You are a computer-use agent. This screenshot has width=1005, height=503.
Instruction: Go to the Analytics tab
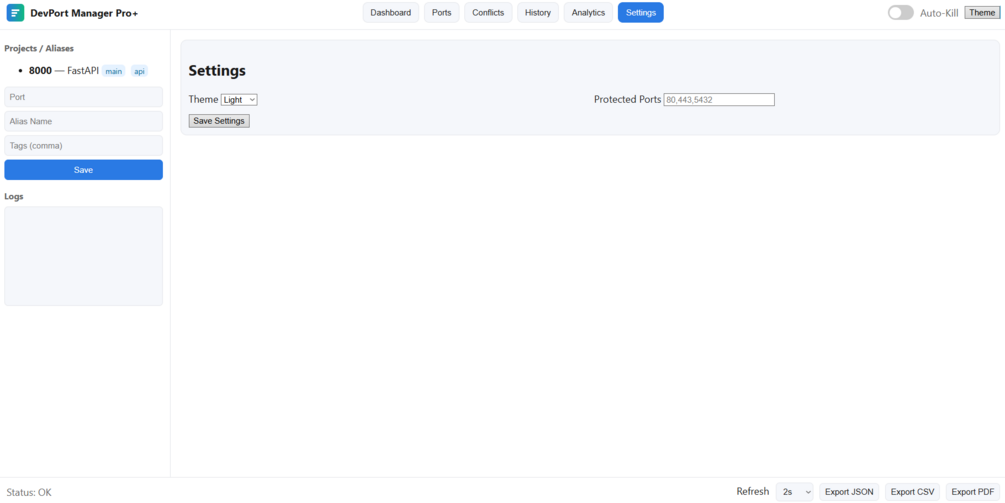click(588, 13)
